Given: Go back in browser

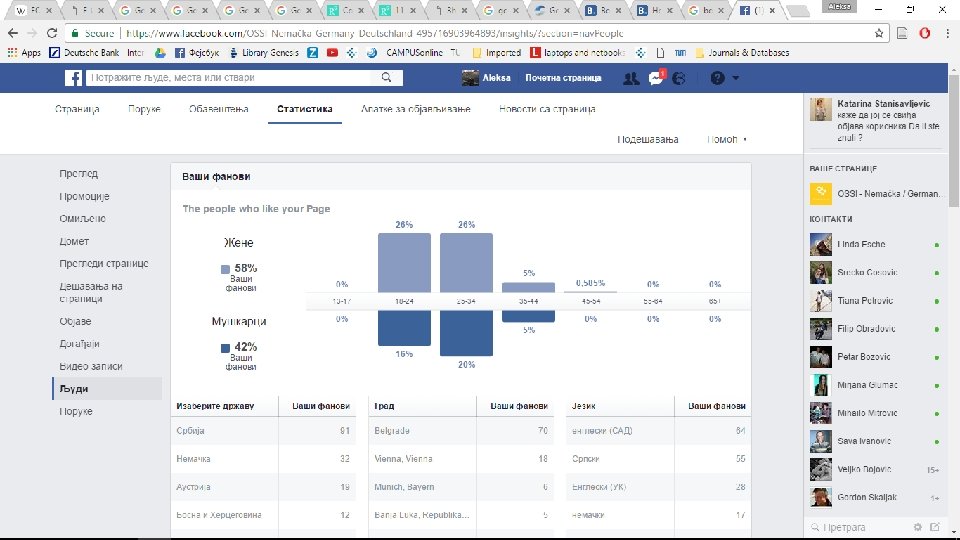Looking at the screenshot, I should tap(13, 33).
